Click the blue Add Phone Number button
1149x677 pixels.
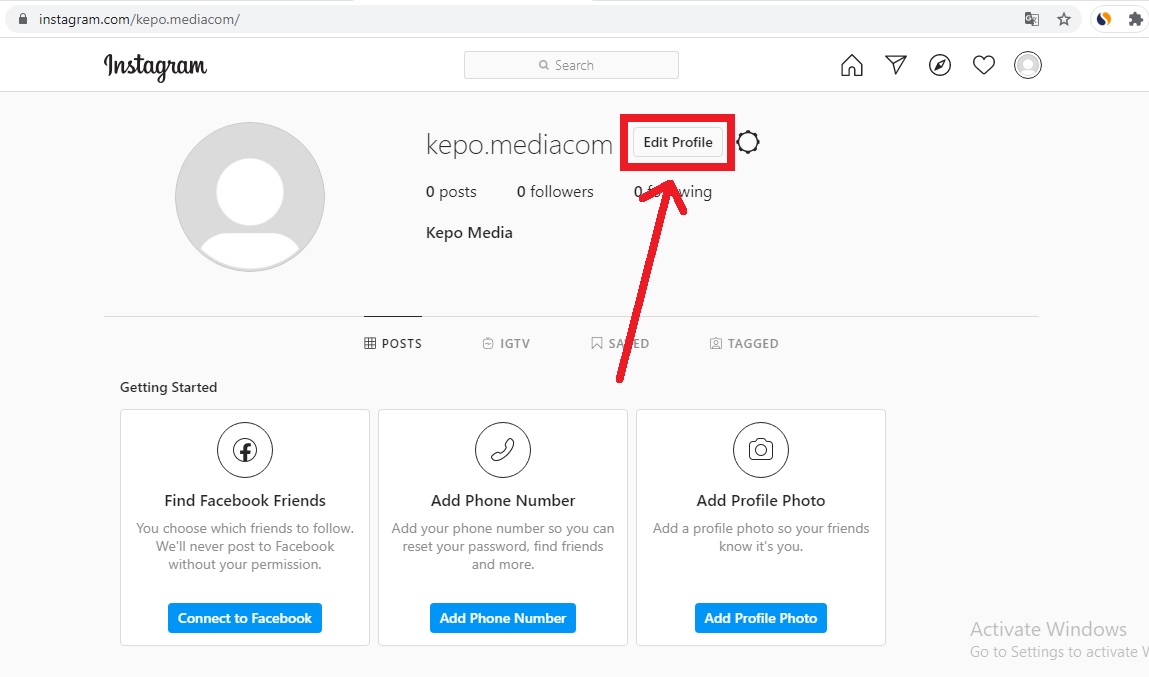coord(503,618)
